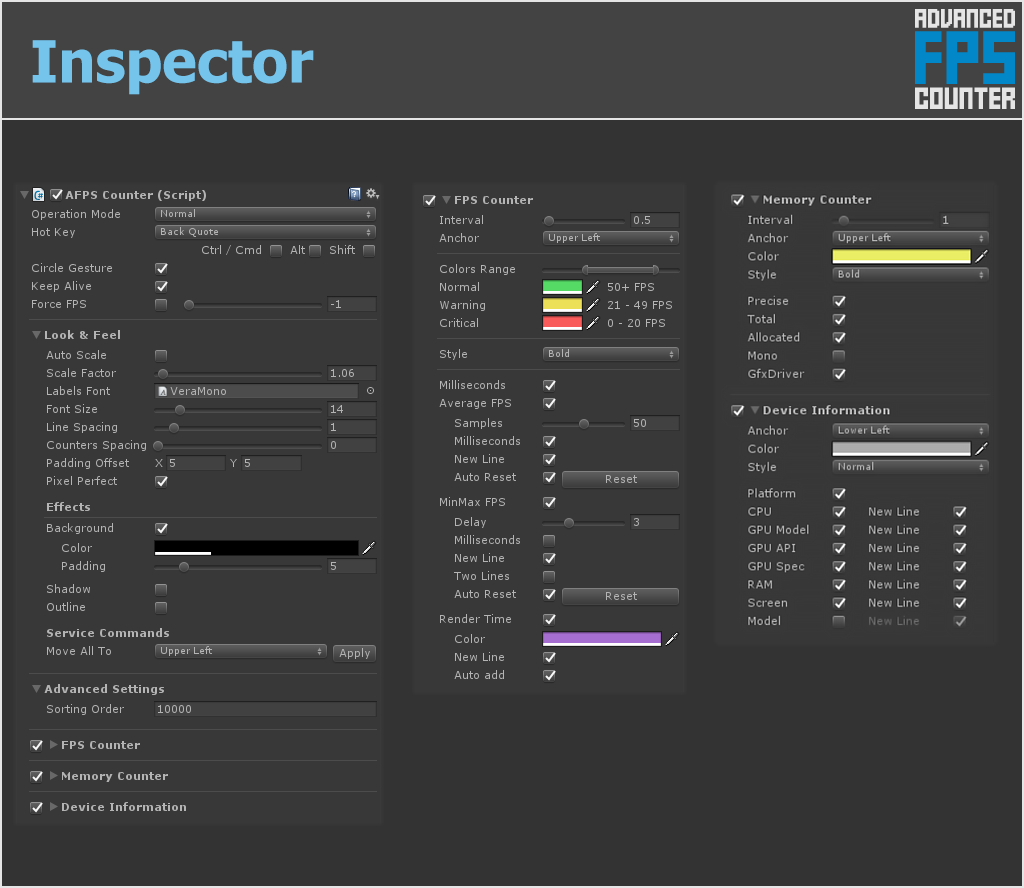Click eyedropper for Device Information color
This screenshot has width=1024, height=888.
pyautogui.click(x=981, y=449)
